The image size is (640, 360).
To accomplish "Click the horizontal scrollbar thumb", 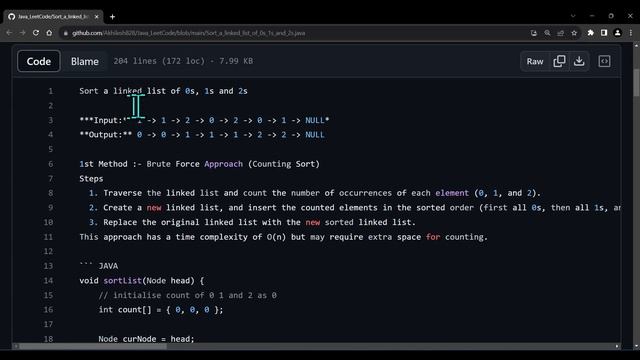I will tap(93, 347).
